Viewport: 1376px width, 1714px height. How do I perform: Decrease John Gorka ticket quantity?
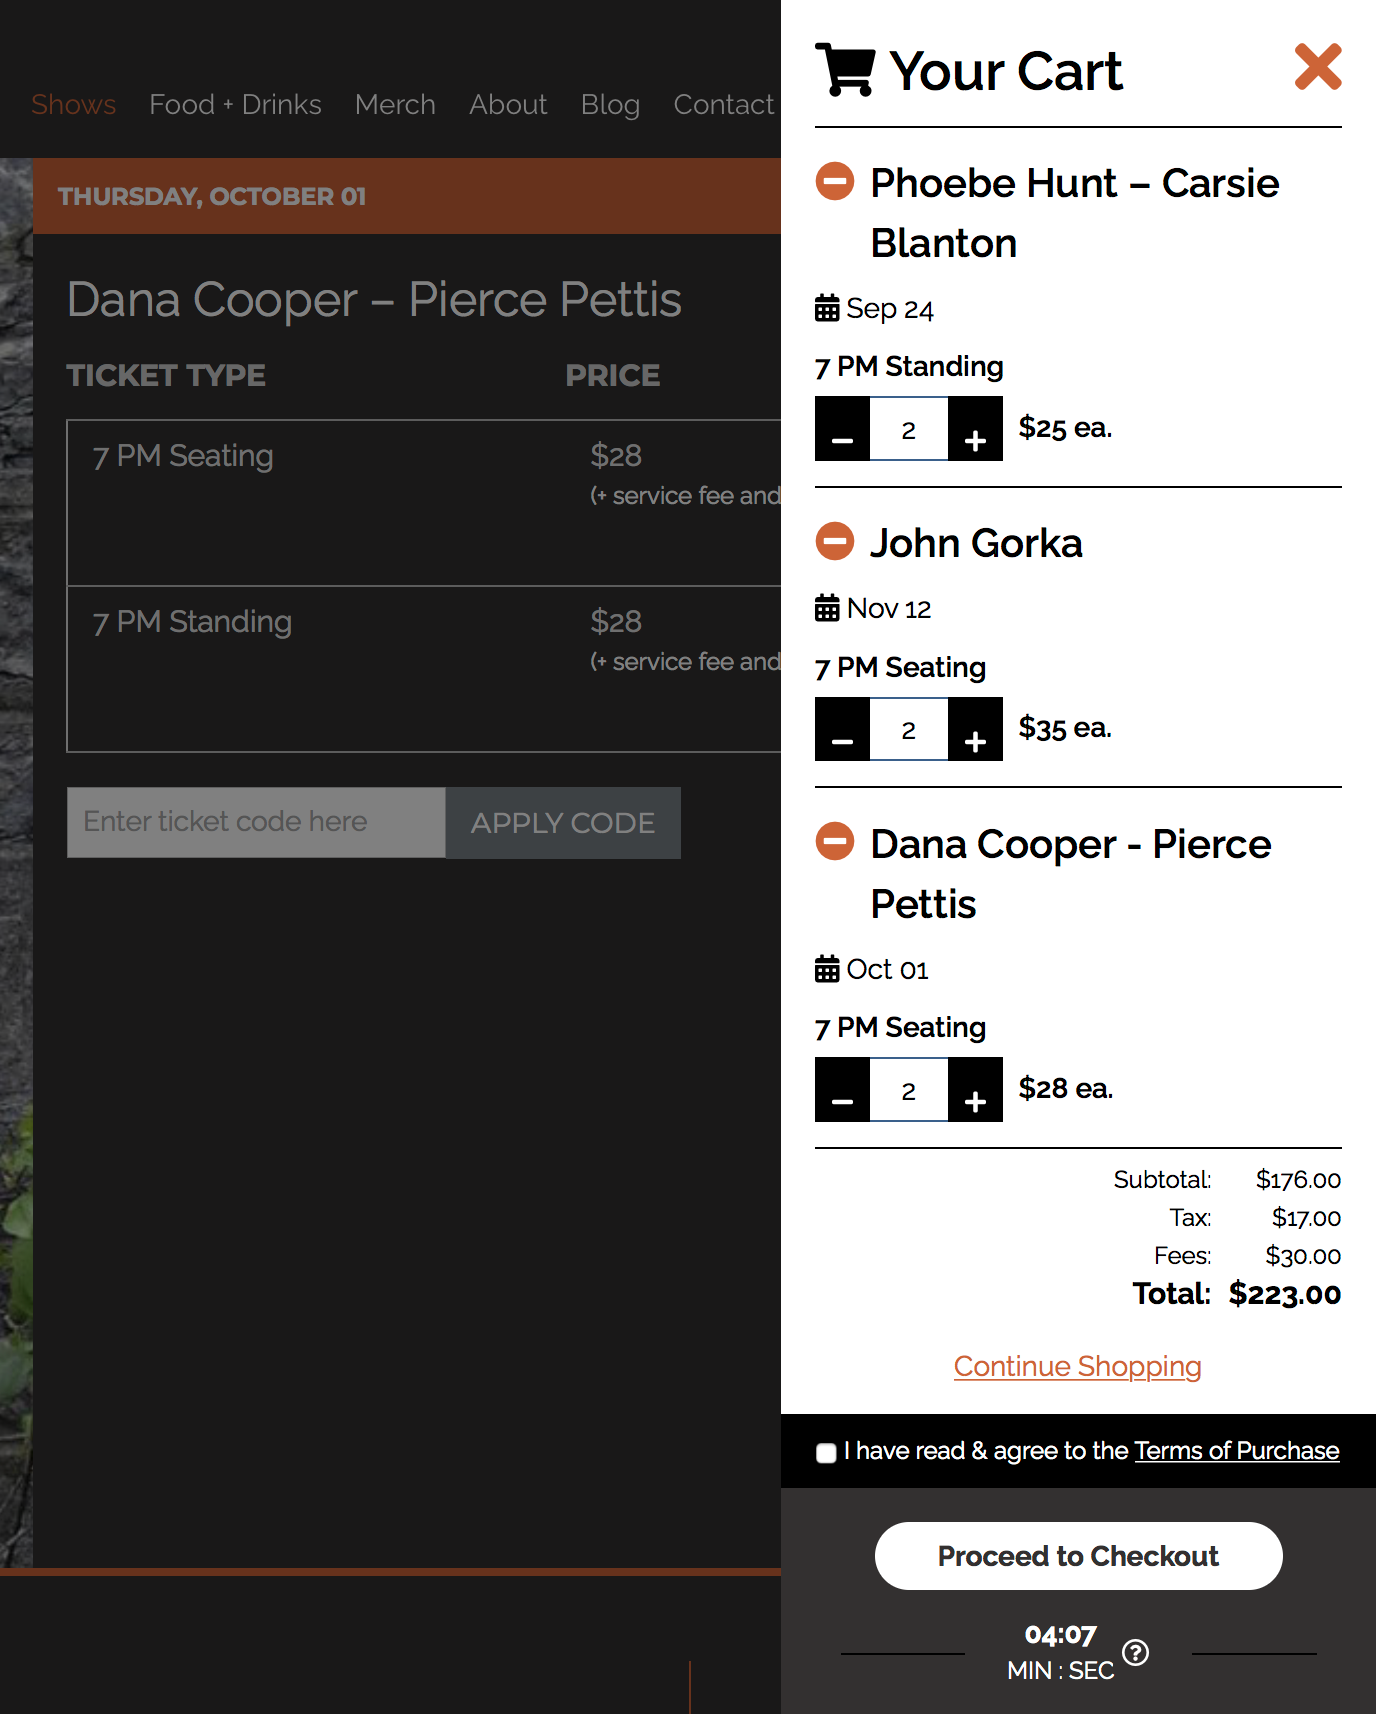(842, 729)
